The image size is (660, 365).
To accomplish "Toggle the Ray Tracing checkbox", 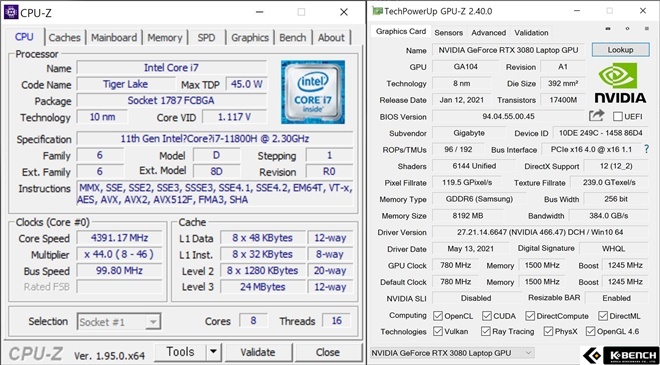I will [x=486, y=331].
